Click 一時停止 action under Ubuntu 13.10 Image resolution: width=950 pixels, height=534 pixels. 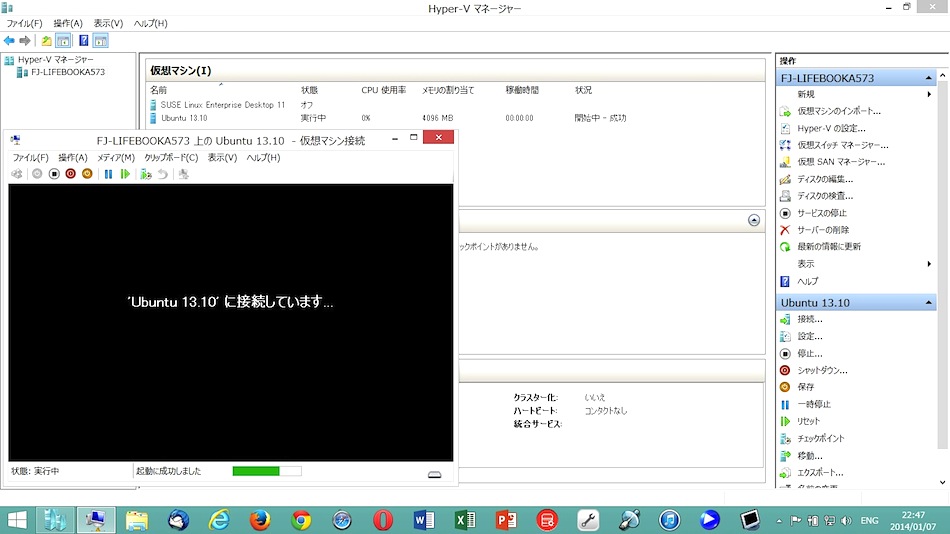click(814, 404)
